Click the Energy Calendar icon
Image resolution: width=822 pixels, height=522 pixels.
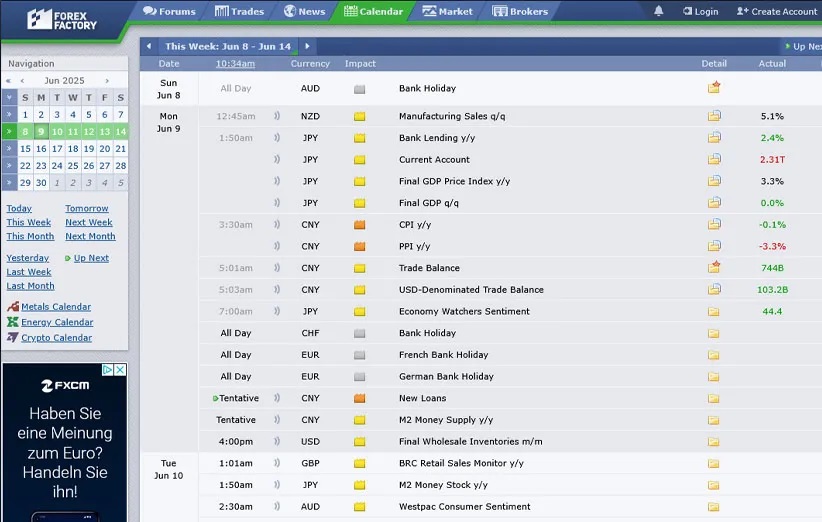[13, 322]
